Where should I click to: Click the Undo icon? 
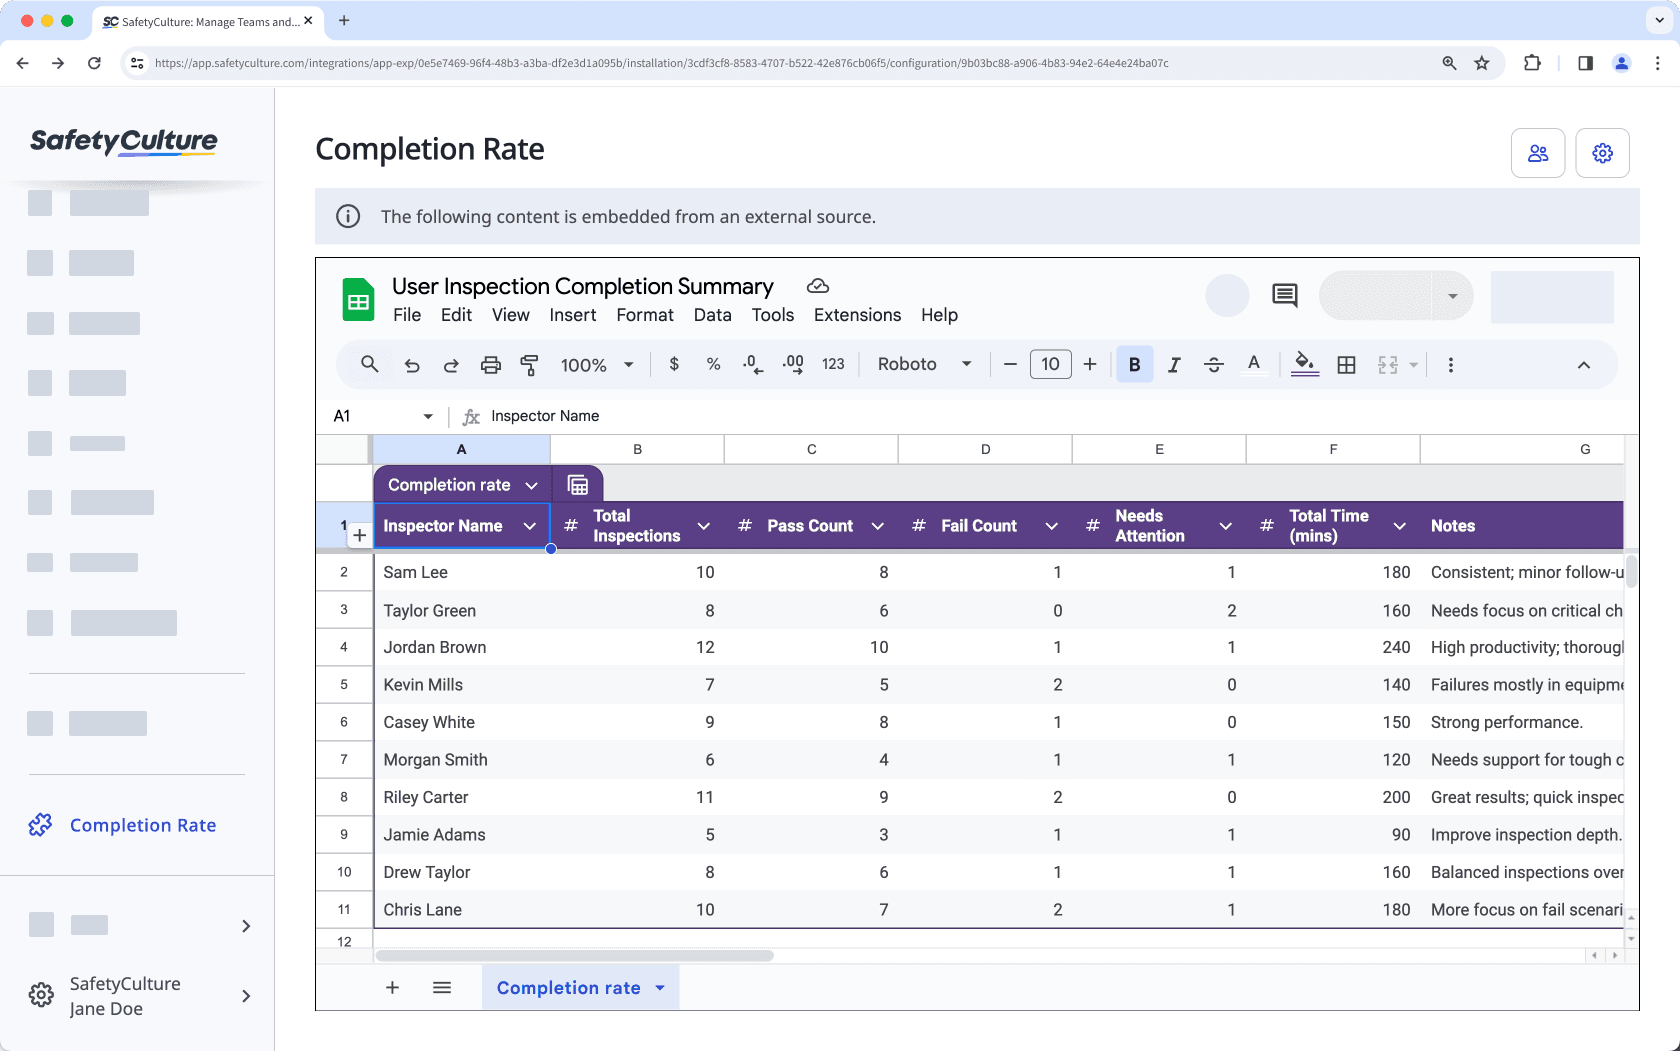pyautogui.click(x=411, y=364)
